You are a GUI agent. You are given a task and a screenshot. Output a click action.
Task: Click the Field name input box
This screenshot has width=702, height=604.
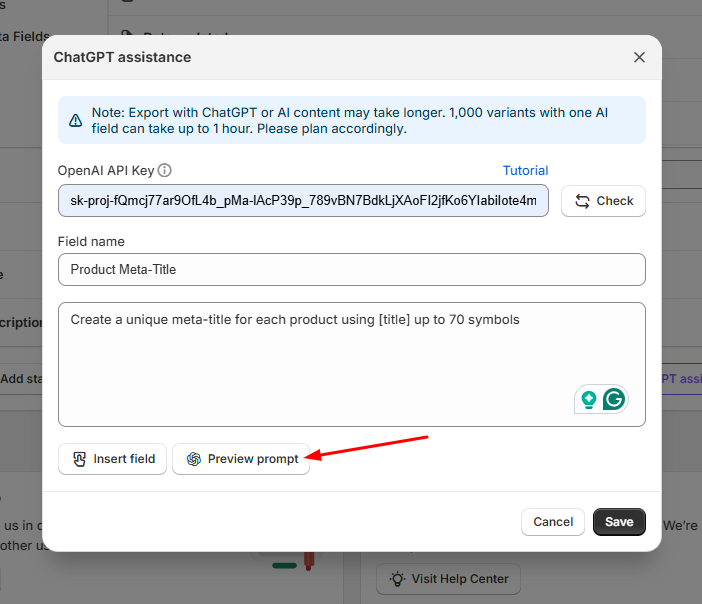click(x=351, y=270)
